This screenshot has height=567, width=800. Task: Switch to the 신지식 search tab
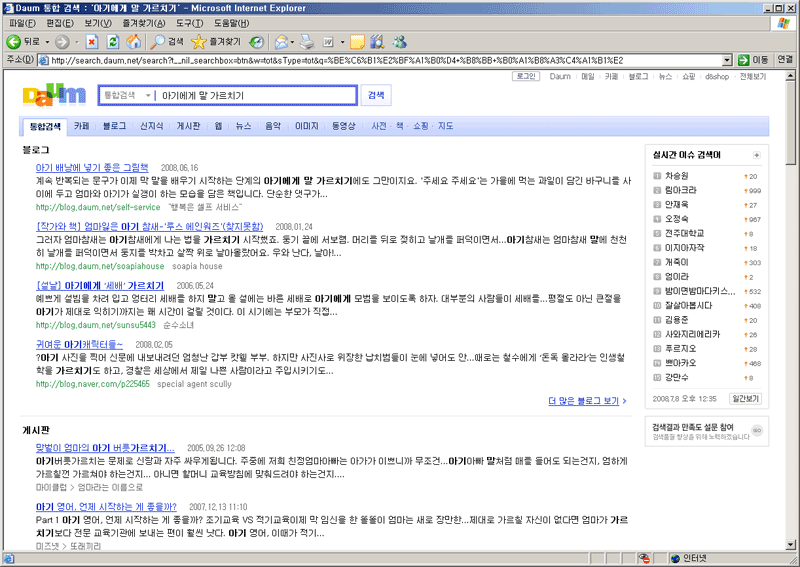click(x=152, y=126)
